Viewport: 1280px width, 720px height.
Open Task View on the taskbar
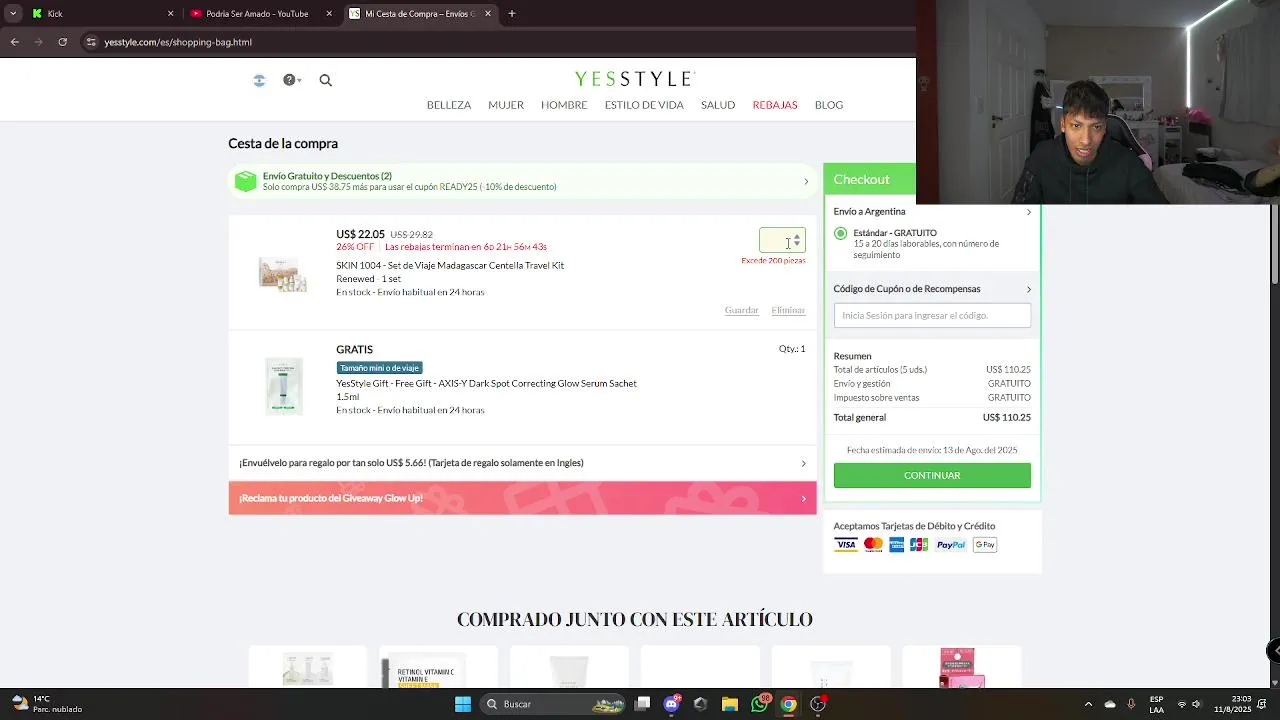click(x=643, y=704)
